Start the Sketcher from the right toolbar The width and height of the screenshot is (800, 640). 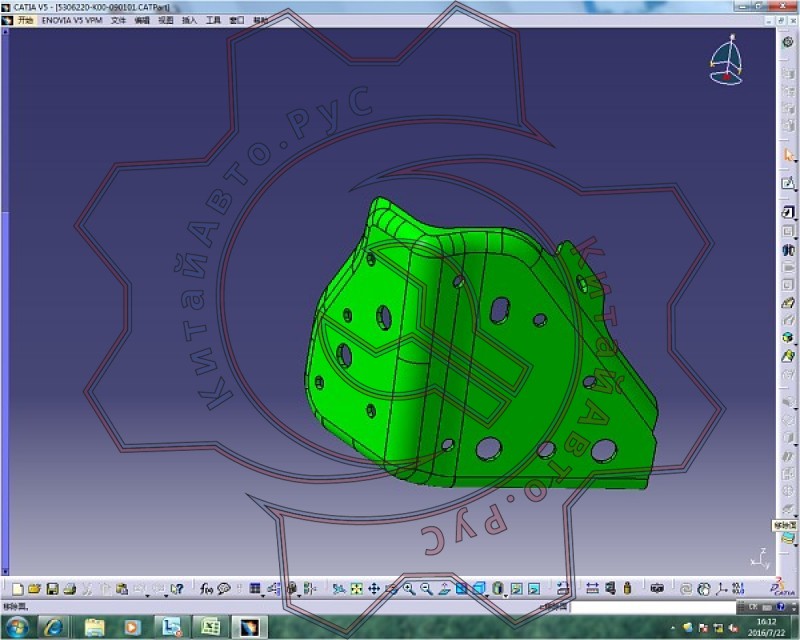(x=788, y=183)
